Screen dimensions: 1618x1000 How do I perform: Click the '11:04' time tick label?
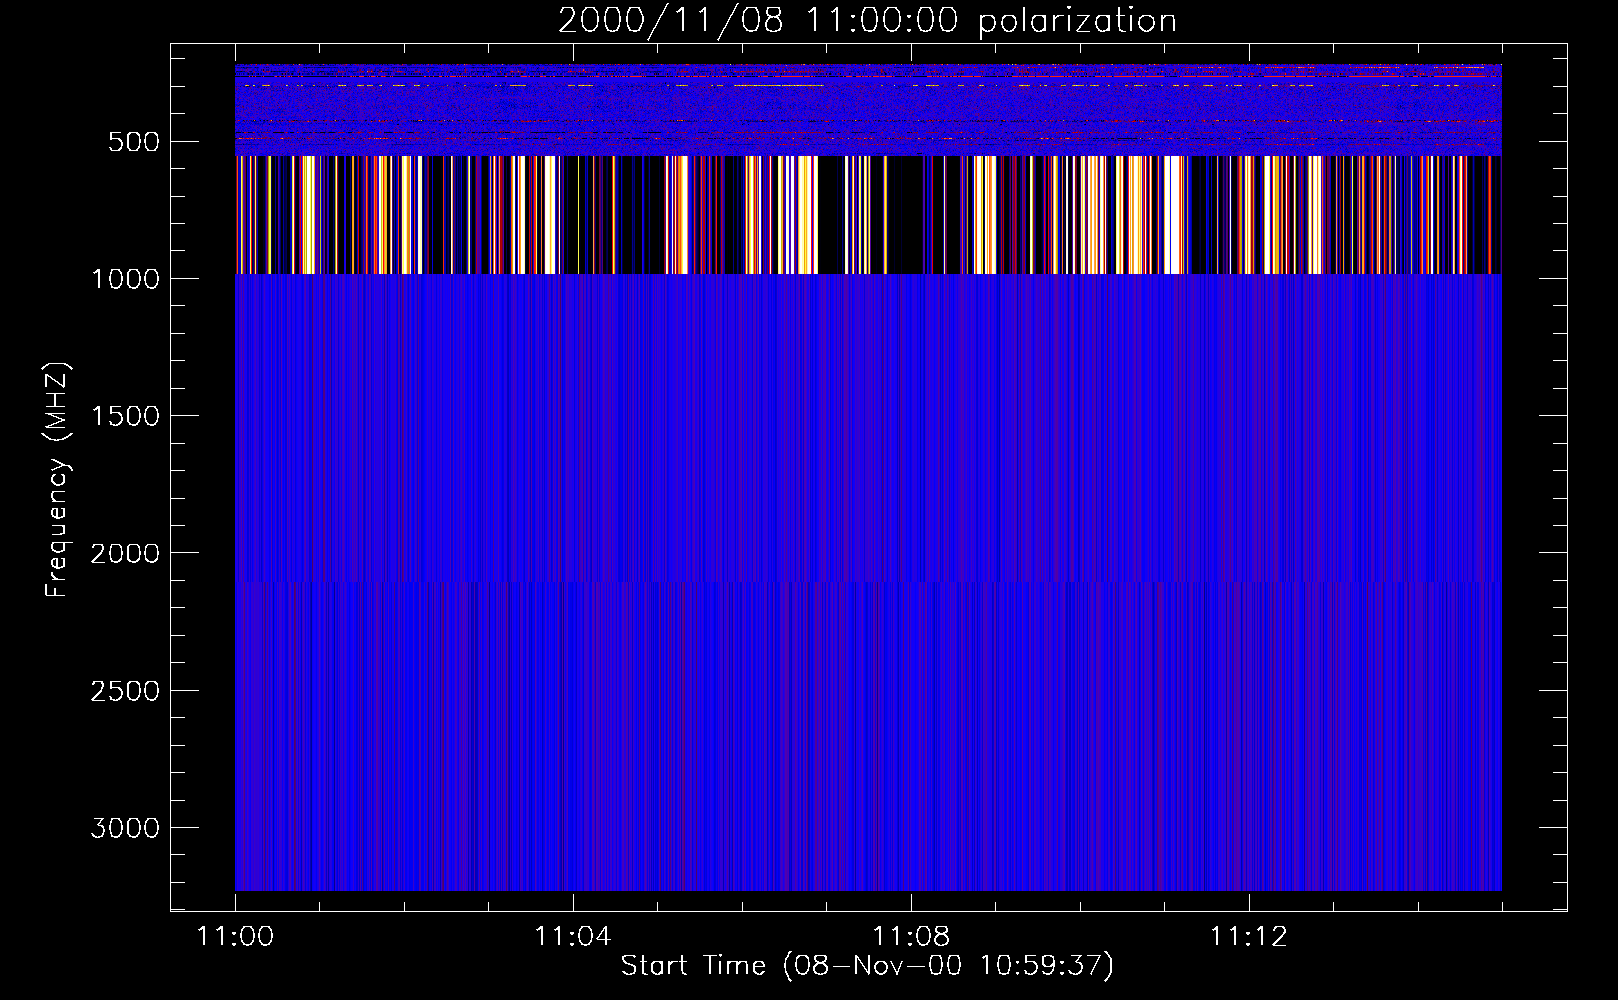573,937
